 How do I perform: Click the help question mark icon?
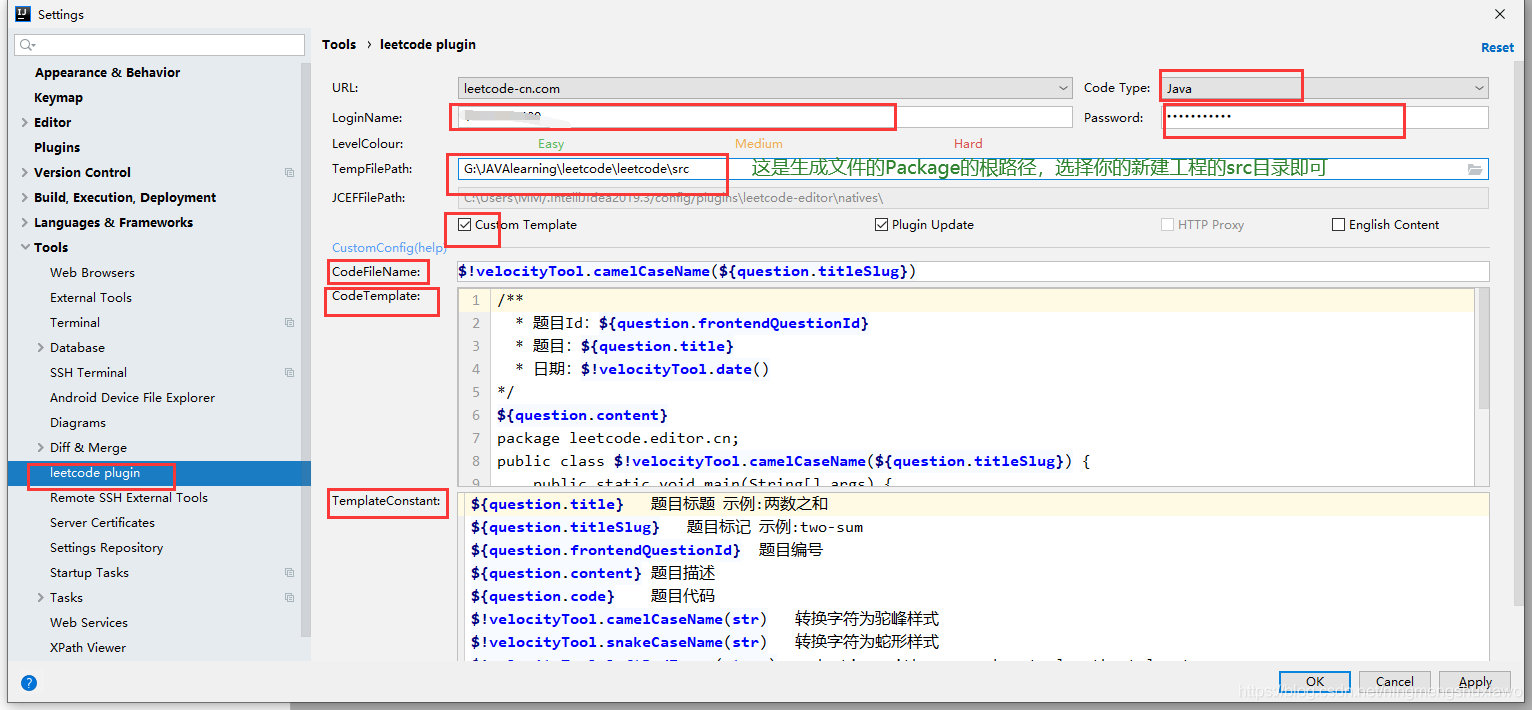pos(29,683)
